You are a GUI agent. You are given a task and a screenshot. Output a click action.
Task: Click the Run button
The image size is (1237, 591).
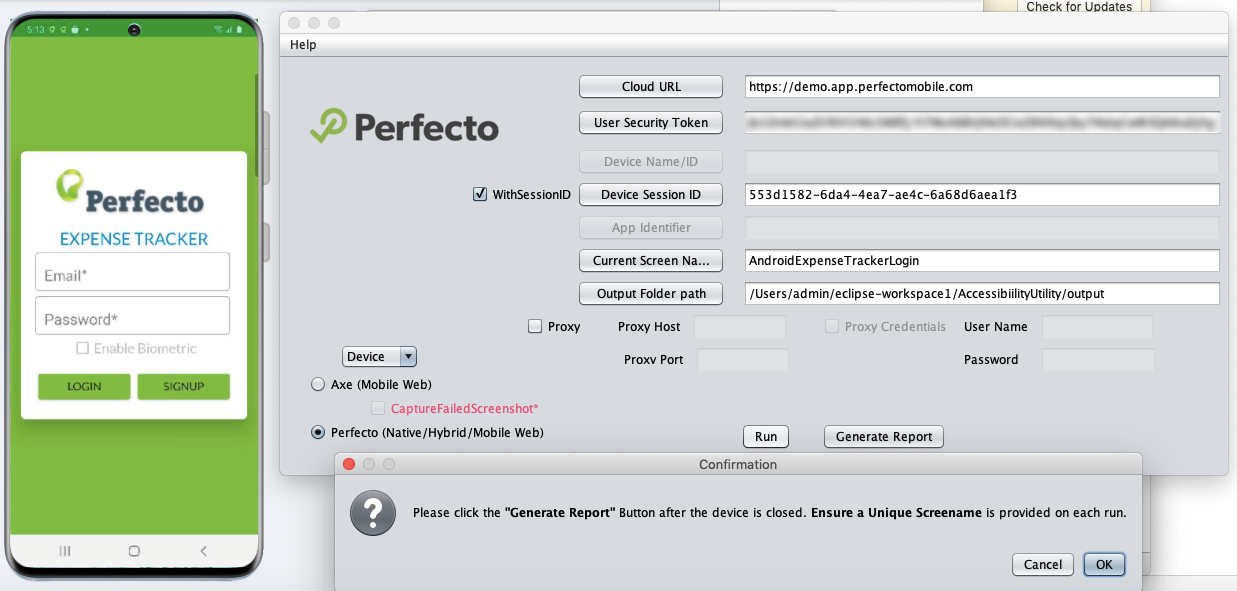coord(766,437)
